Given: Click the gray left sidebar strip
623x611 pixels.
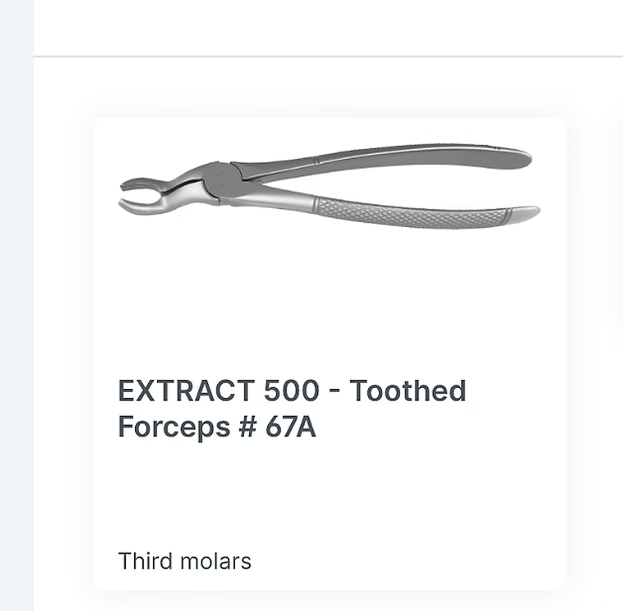Looking at the screenshot, I should pos(16,300).
